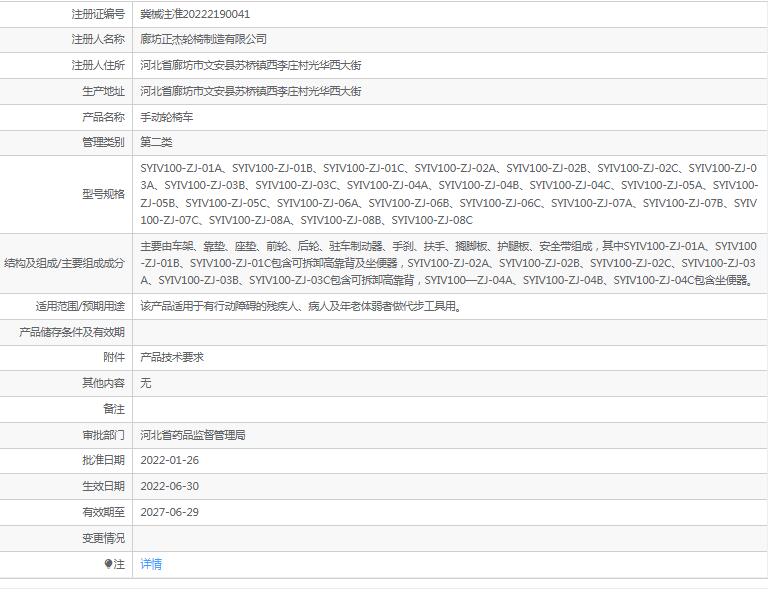Click the SYIV100-ZJ model list text

pos(449,194)
